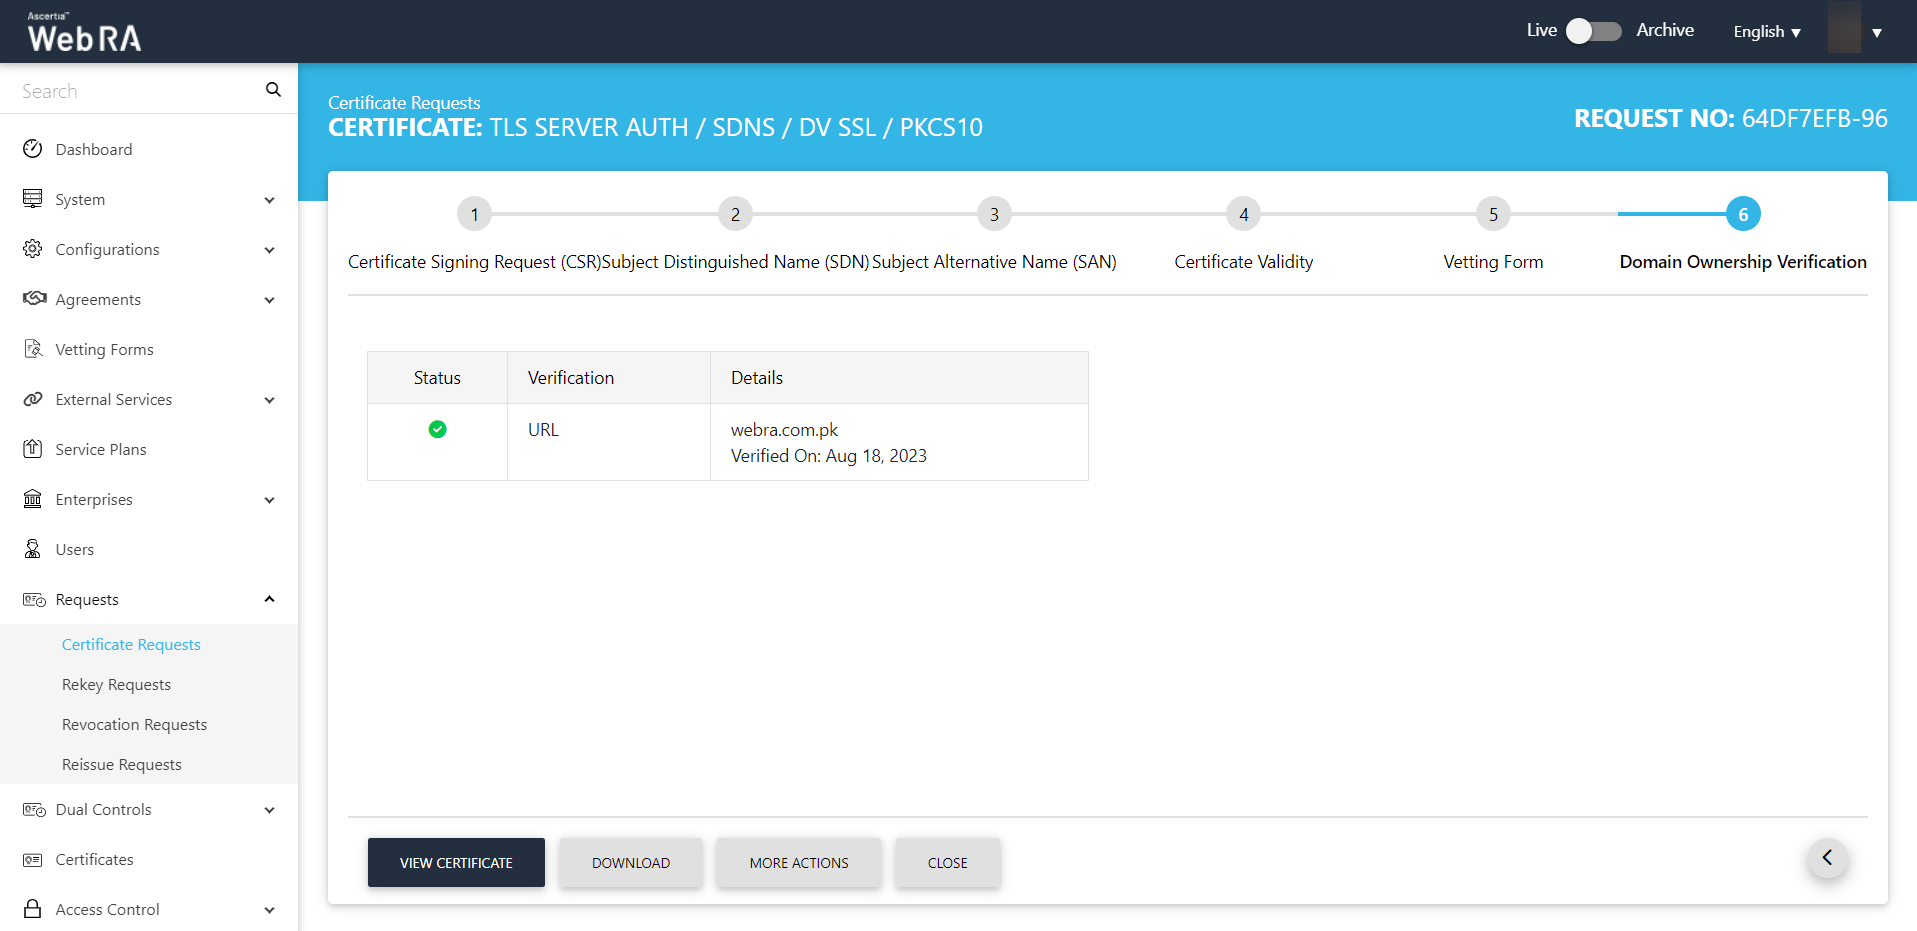Open the English language dropdown

coord(1767,32)
